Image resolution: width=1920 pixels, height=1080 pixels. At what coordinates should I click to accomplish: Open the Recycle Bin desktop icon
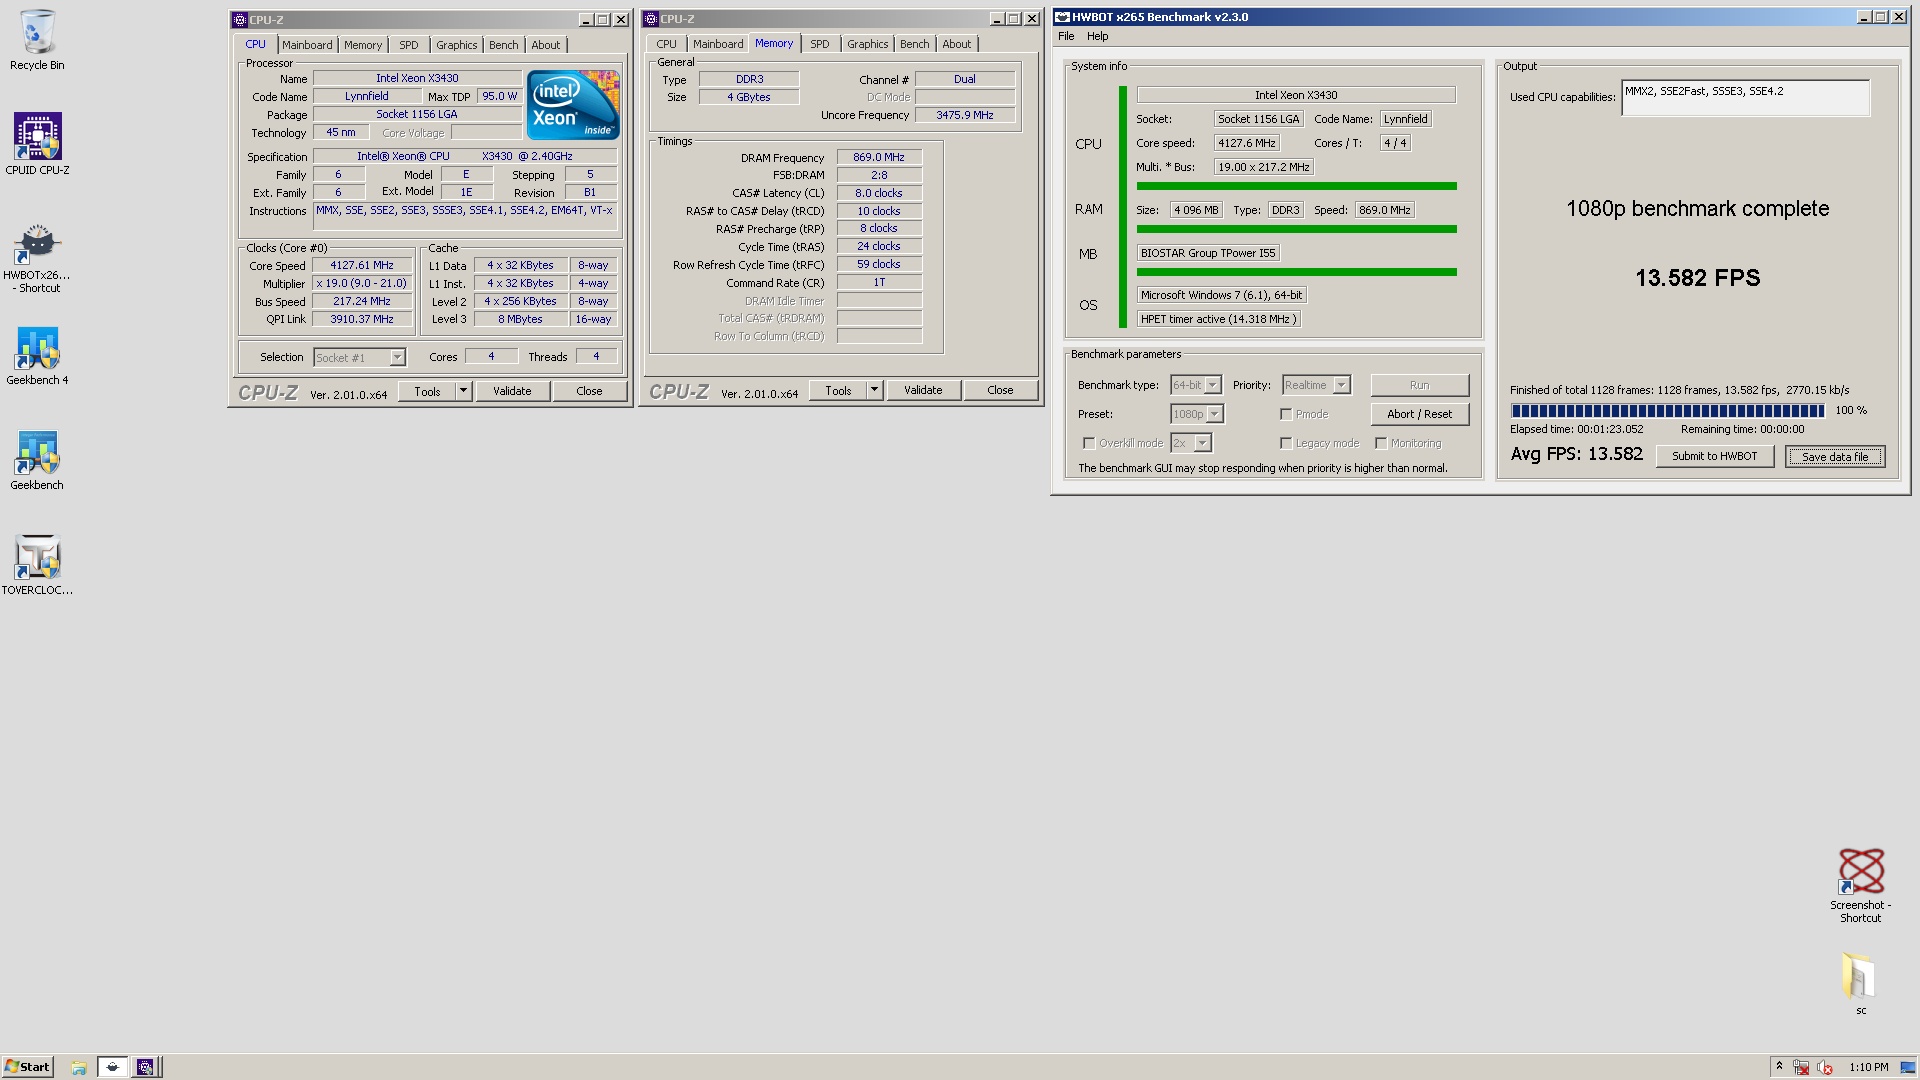coord(37,40)
